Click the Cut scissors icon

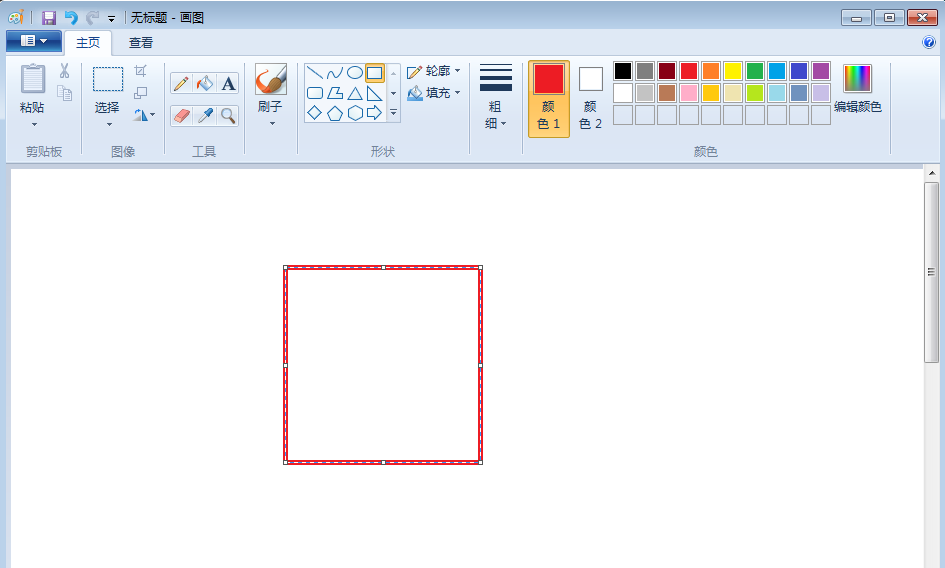(64, 71)
